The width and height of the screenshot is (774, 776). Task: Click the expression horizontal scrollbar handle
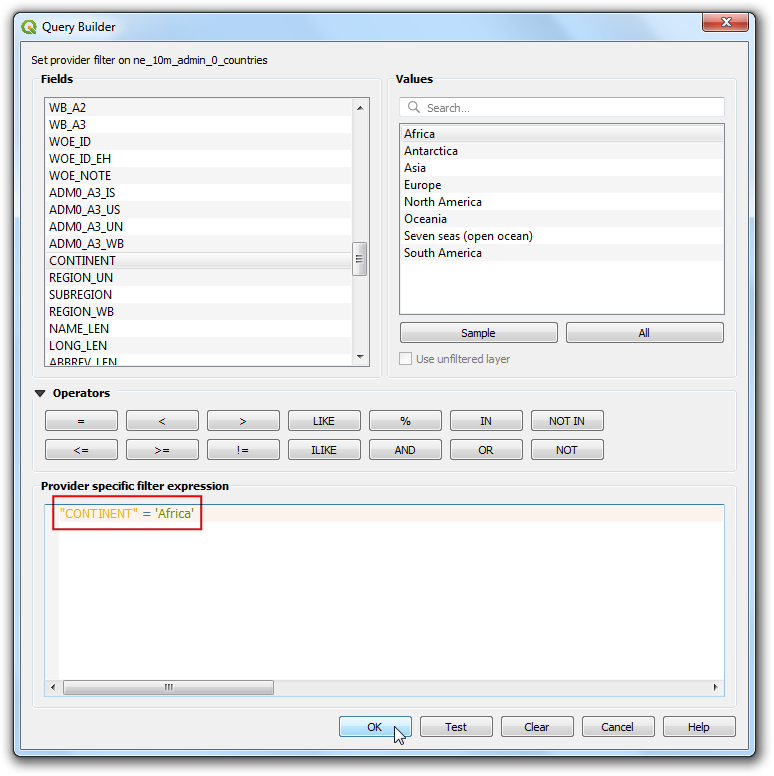click(x=168, y=688)
